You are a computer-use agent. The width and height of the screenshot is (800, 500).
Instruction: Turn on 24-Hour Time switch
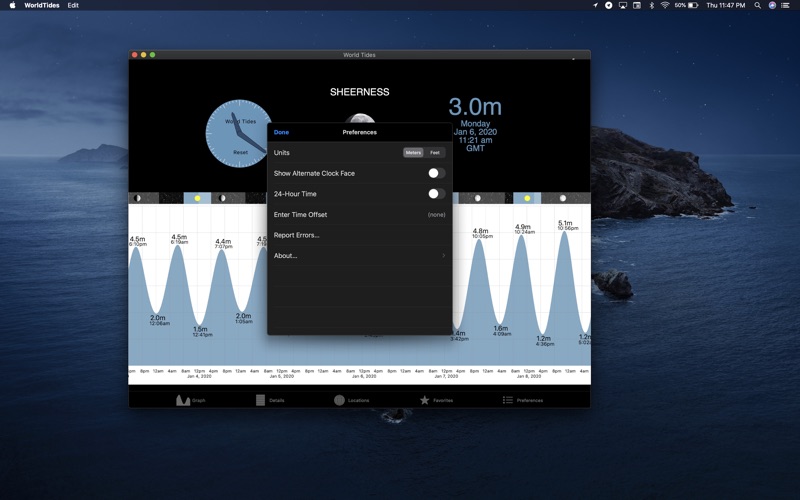pos(436,194)
